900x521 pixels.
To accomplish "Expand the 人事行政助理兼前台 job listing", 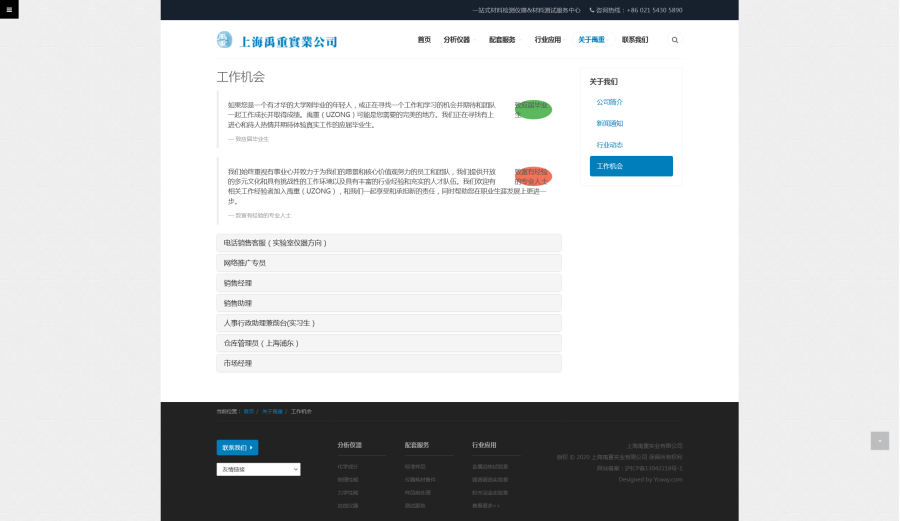I will [388, 323].
